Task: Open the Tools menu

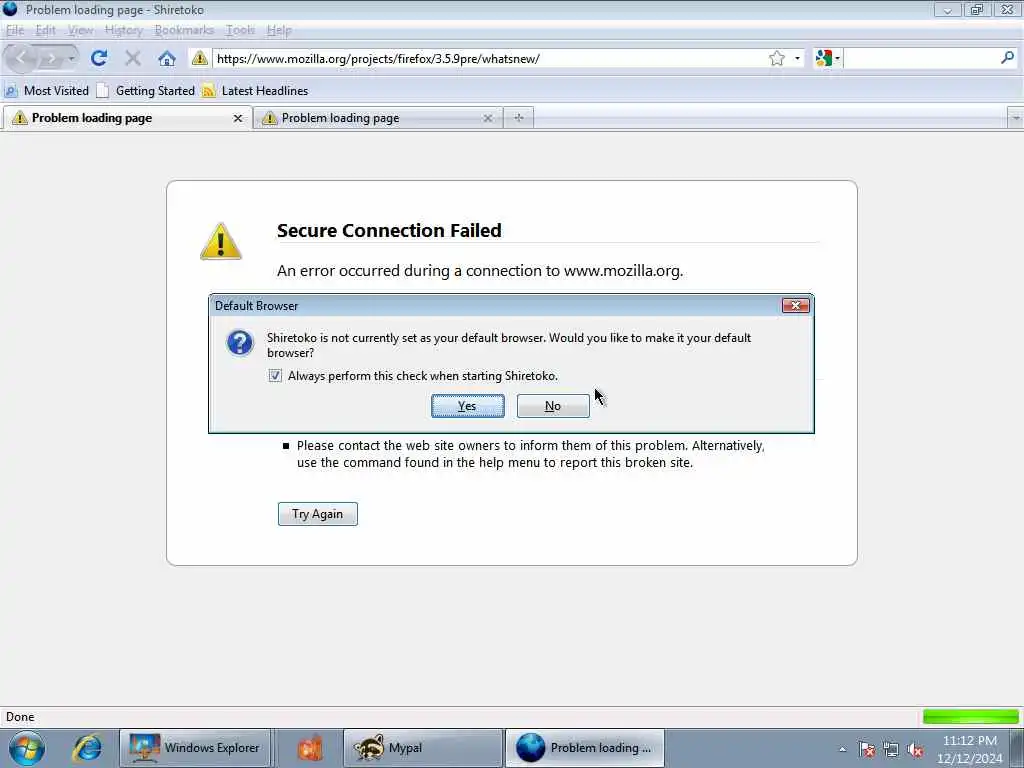Action: (x=240, y=30)
